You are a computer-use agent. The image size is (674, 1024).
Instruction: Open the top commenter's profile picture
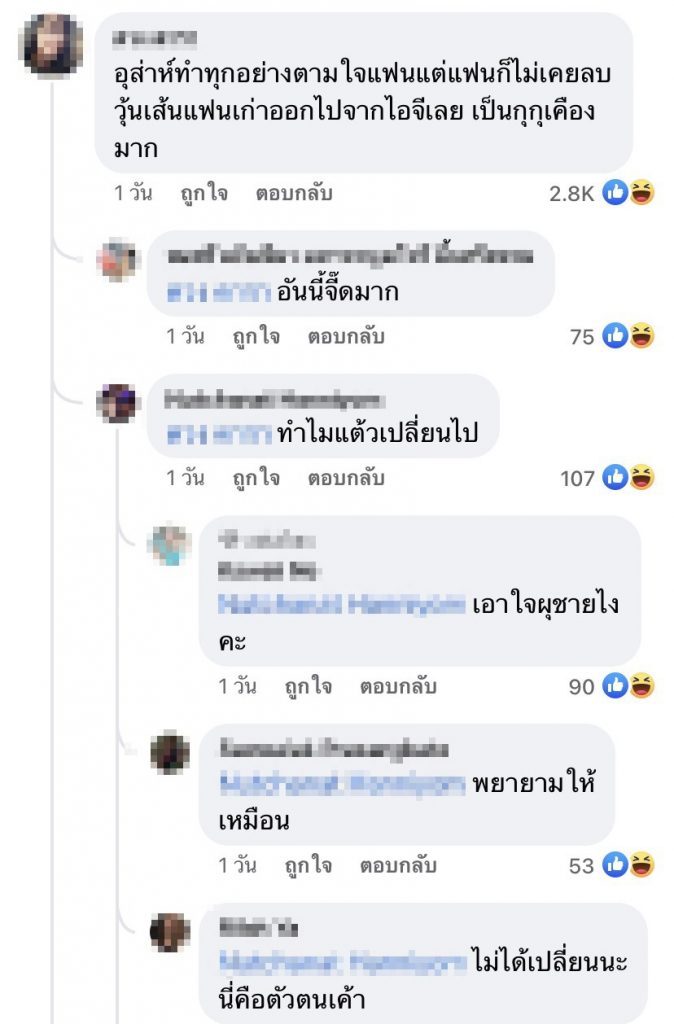54,44
